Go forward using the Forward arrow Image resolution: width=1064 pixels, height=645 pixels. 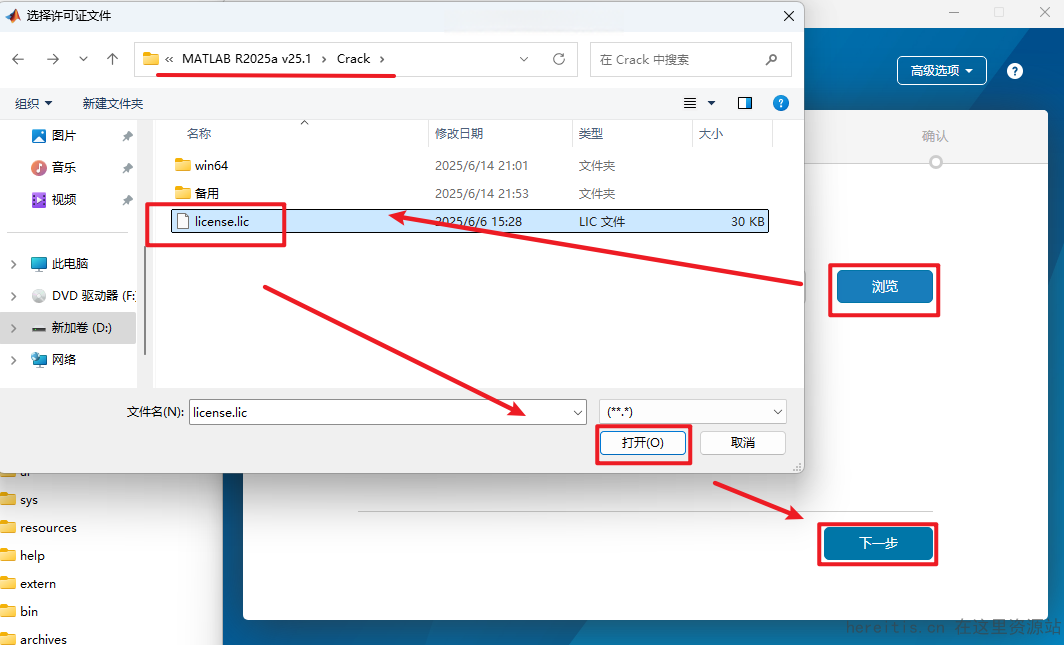53,59
